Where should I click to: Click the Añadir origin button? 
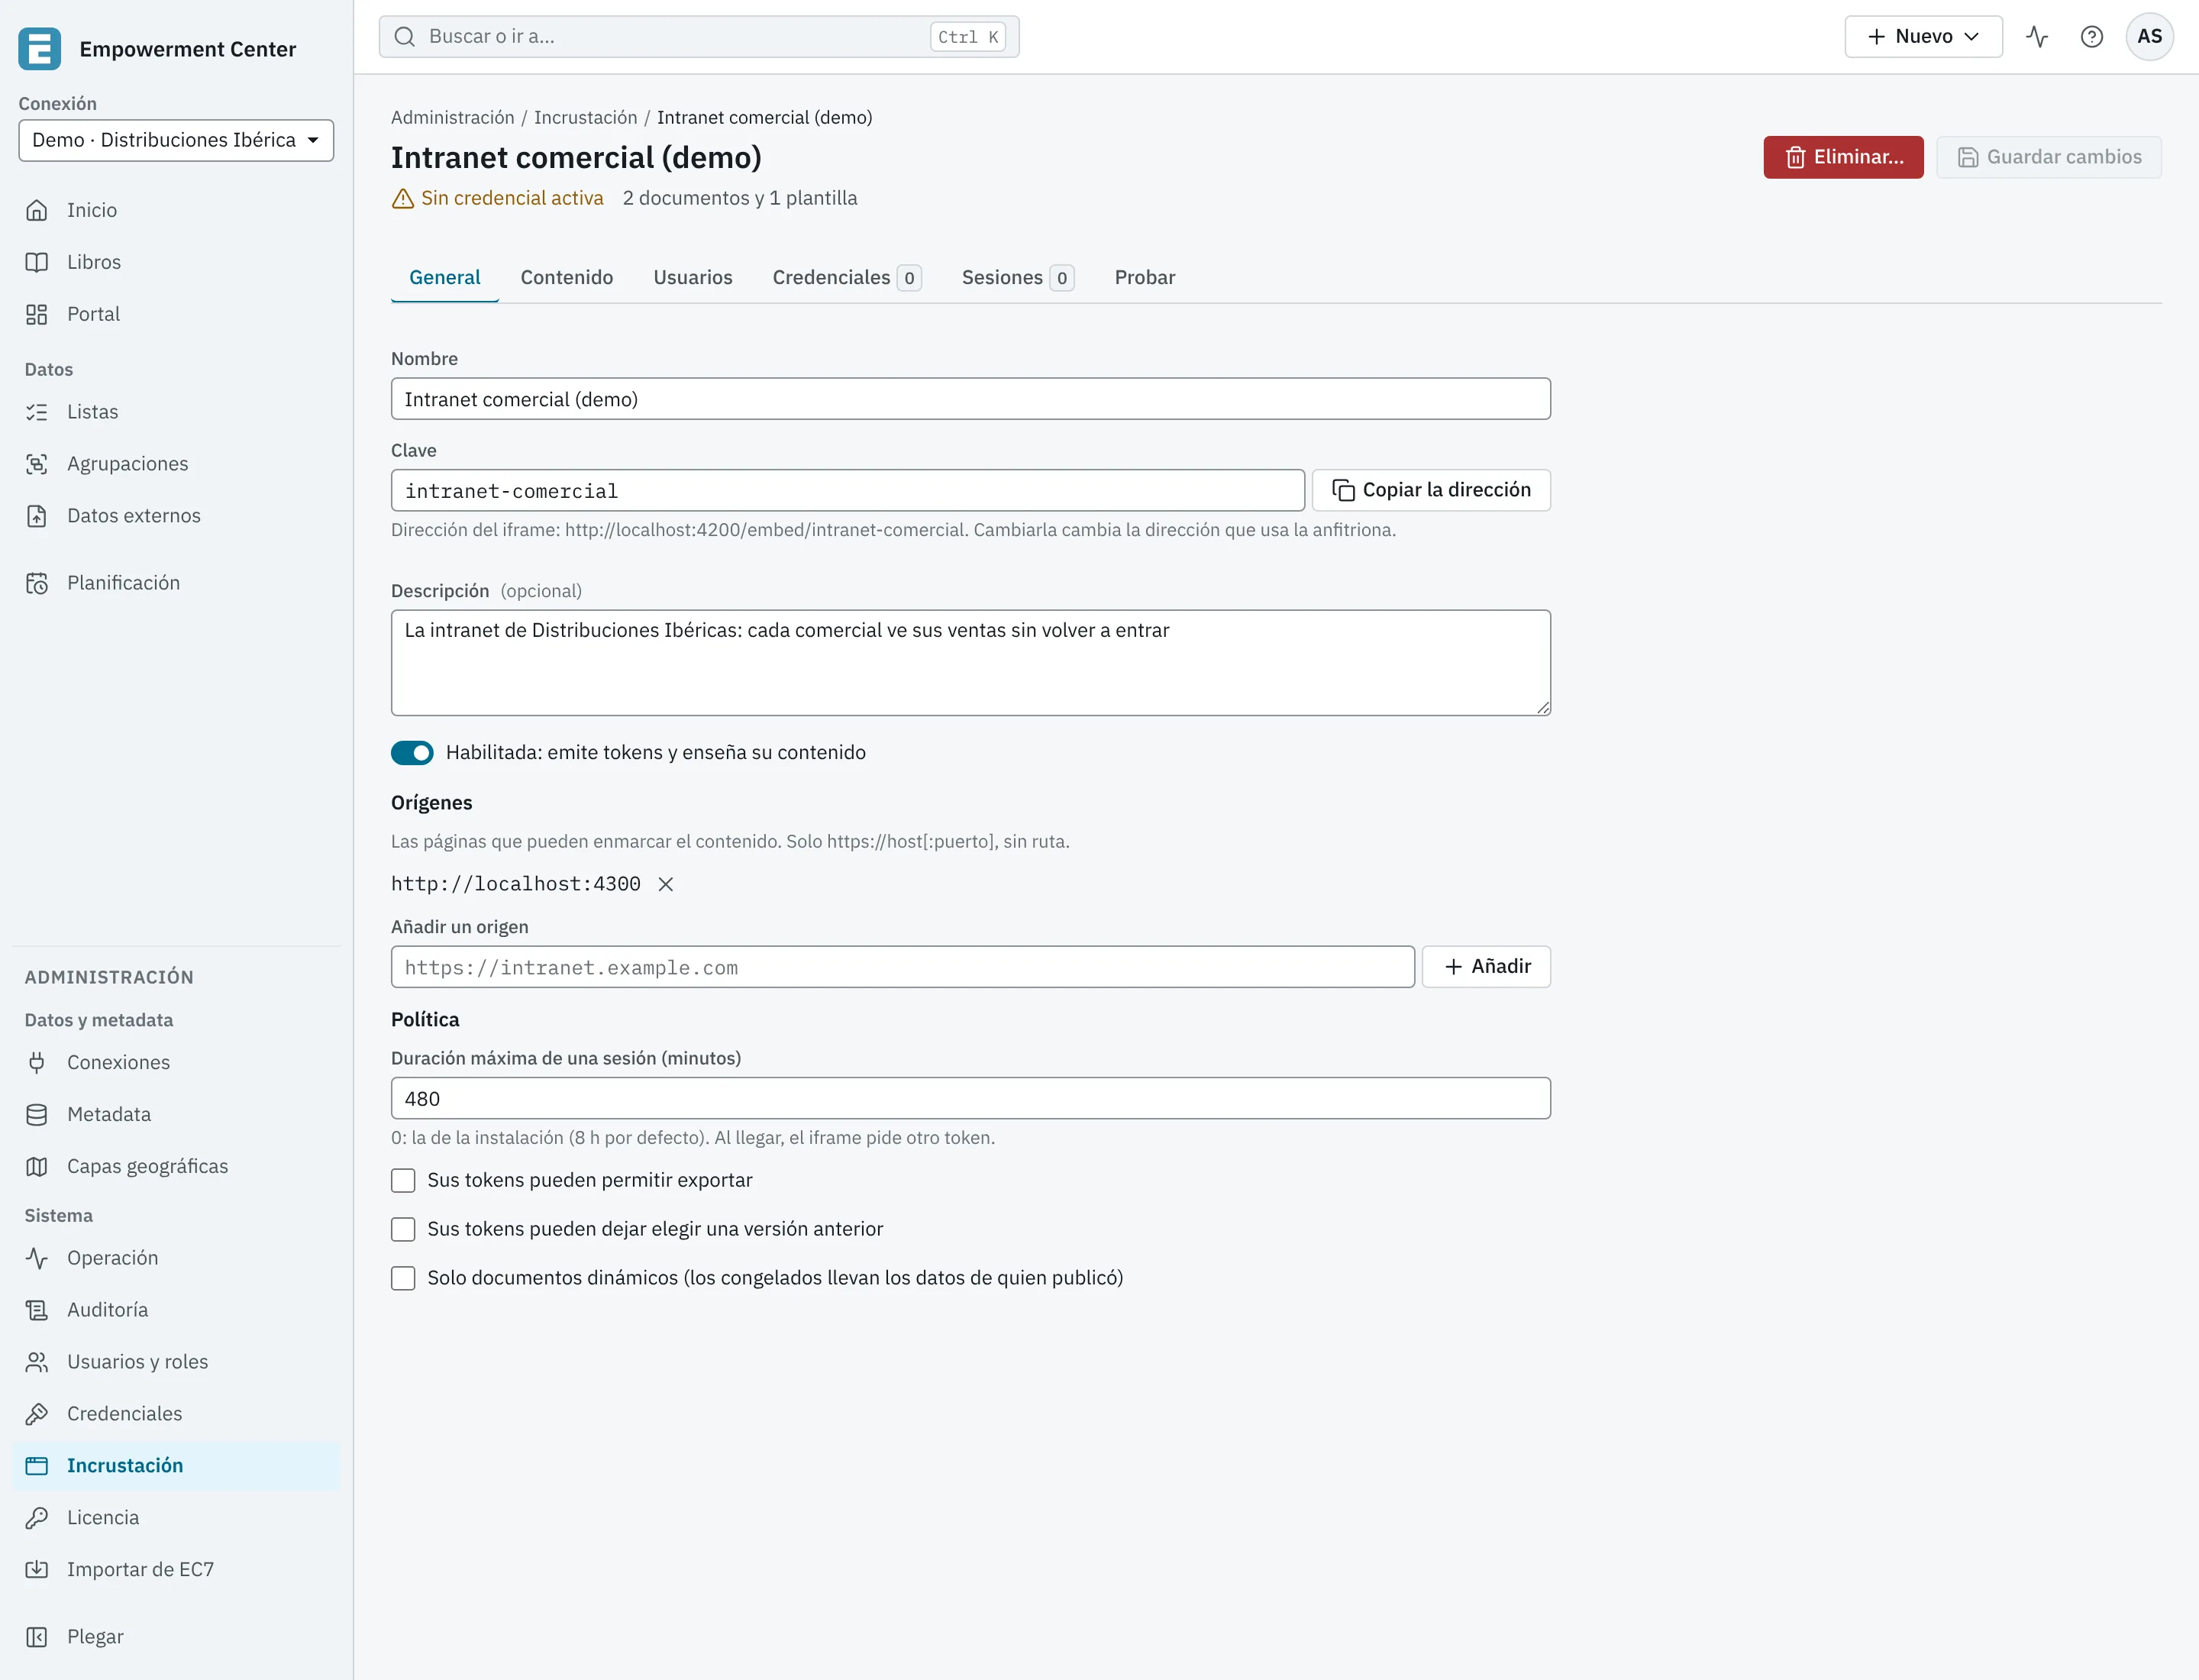pyautogui.click(x=1486, y=967)
